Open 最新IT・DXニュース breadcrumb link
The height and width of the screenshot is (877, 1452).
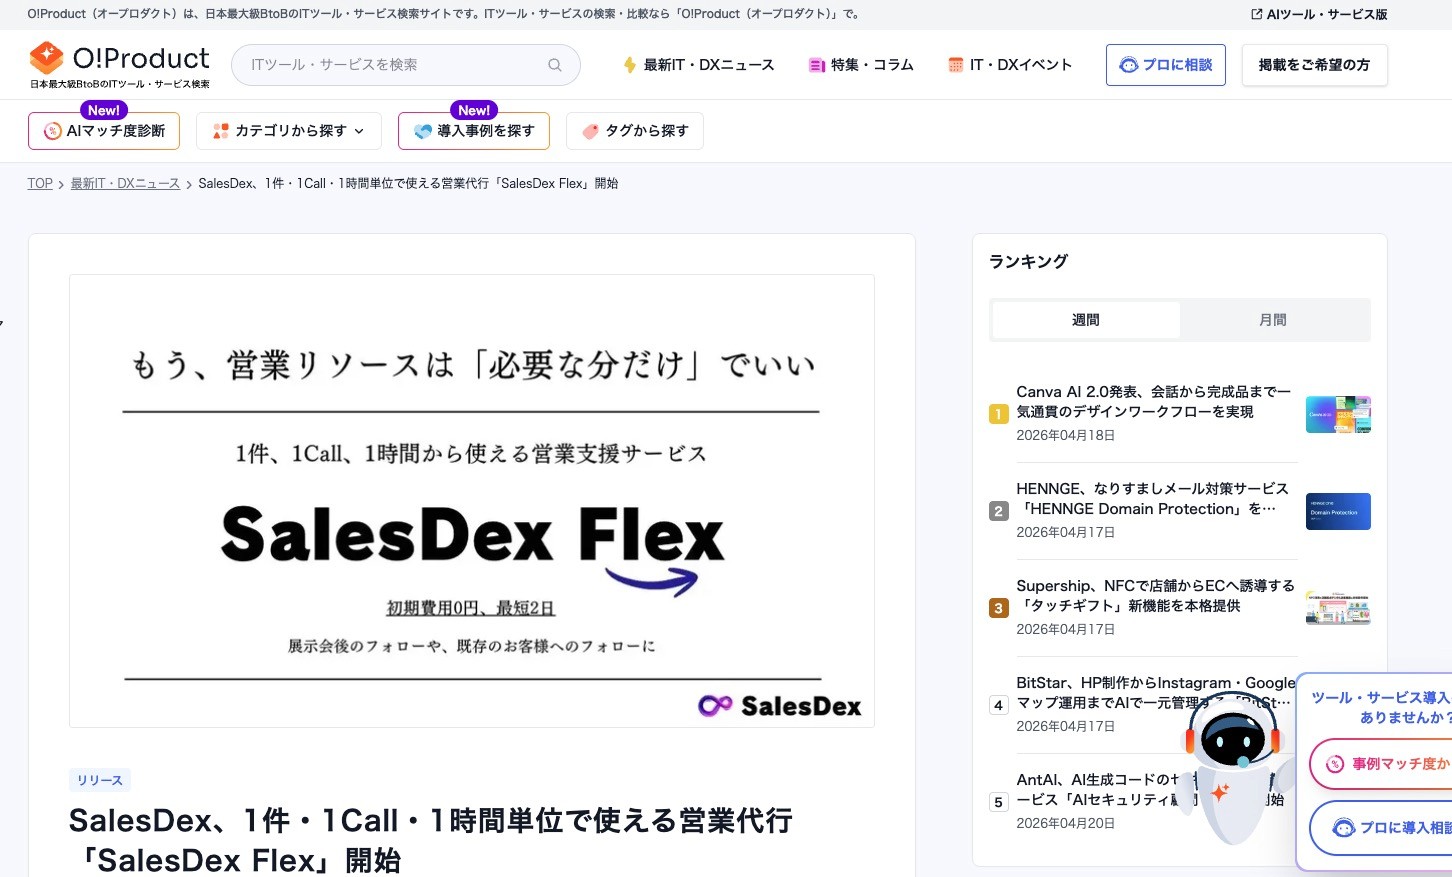[x=125, y=184]
